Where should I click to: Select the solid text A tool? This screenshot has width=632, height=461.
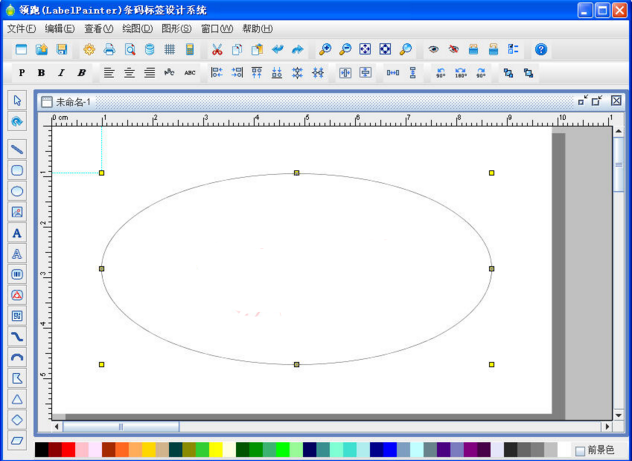point(17,233)
